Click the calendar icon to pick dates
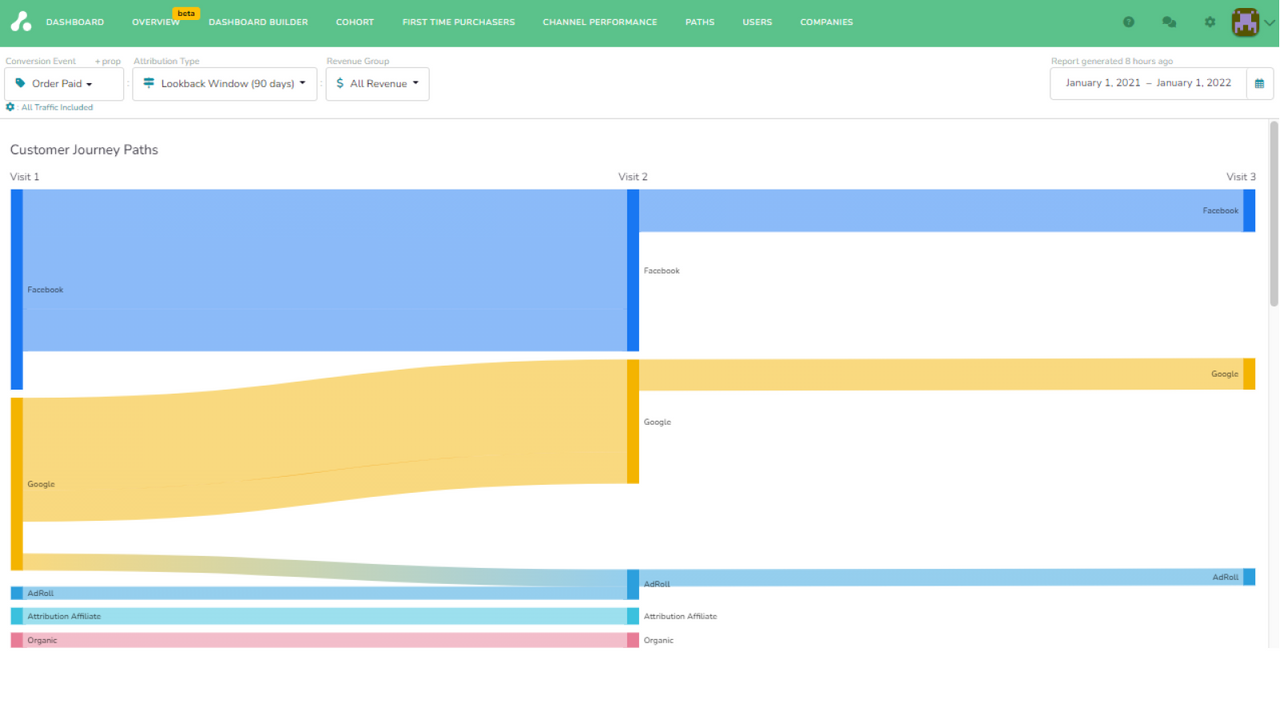Viewport: 1280px width, 720px height. [x=1261, y=83]
